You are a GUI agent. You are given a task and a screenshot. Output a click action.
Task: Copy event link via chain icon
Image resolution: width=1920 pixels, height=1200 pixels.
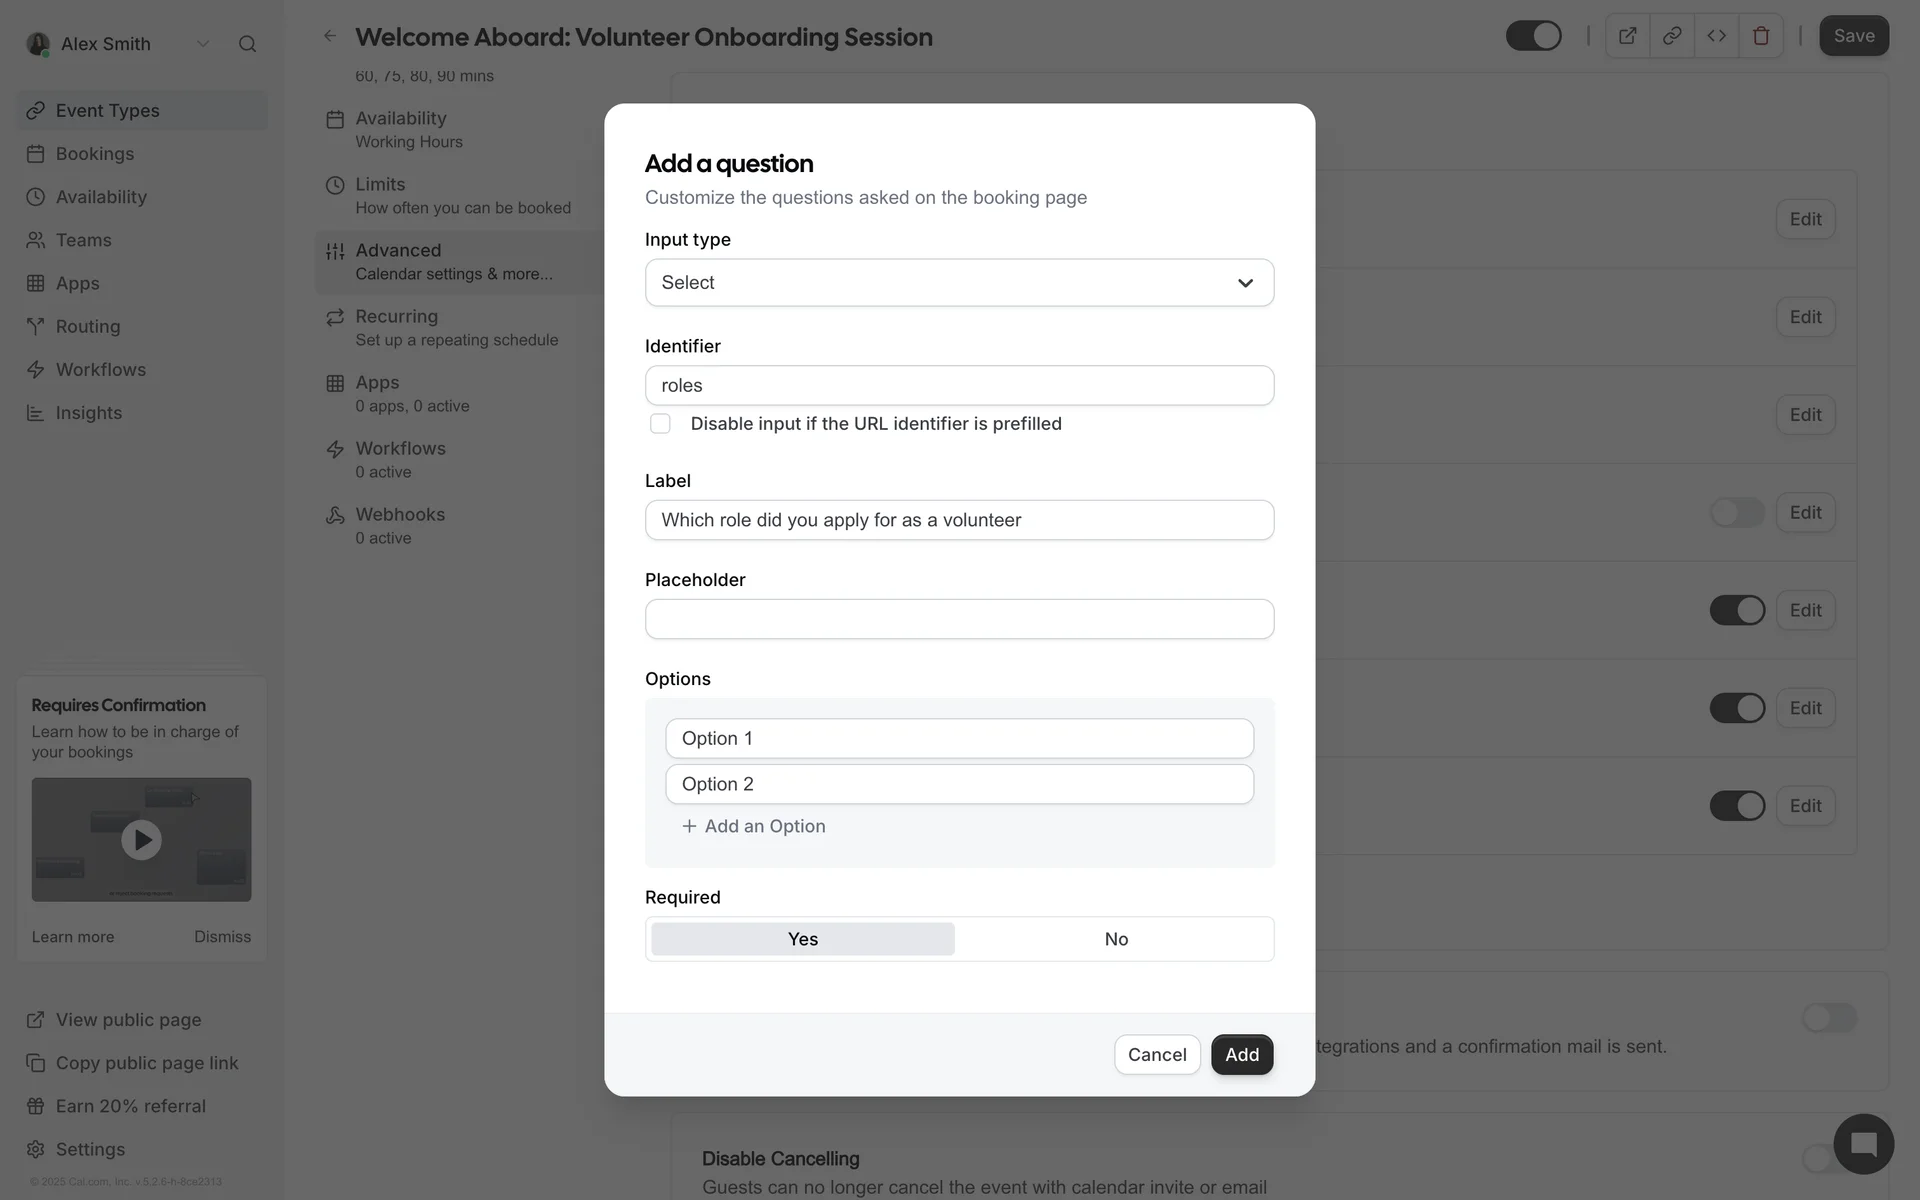(x=1671, y=36)
